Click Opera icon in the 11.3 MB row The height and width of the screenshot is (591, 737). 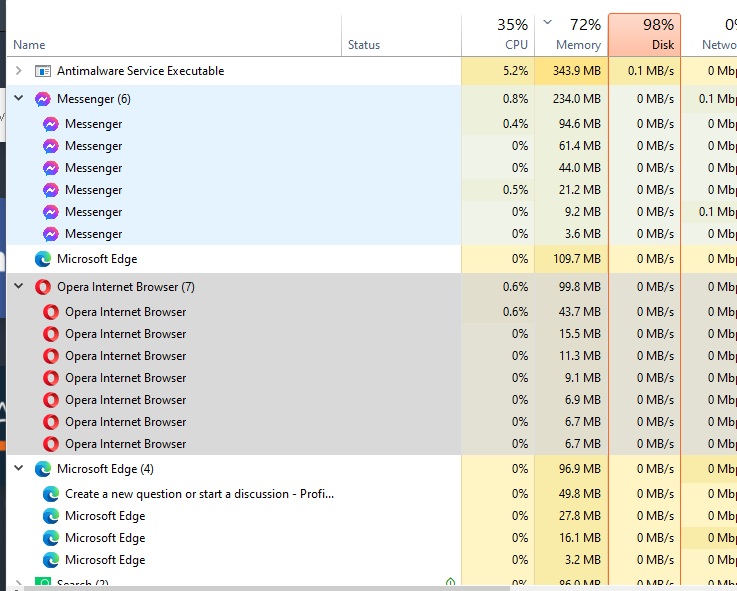(x=51, y=356)
